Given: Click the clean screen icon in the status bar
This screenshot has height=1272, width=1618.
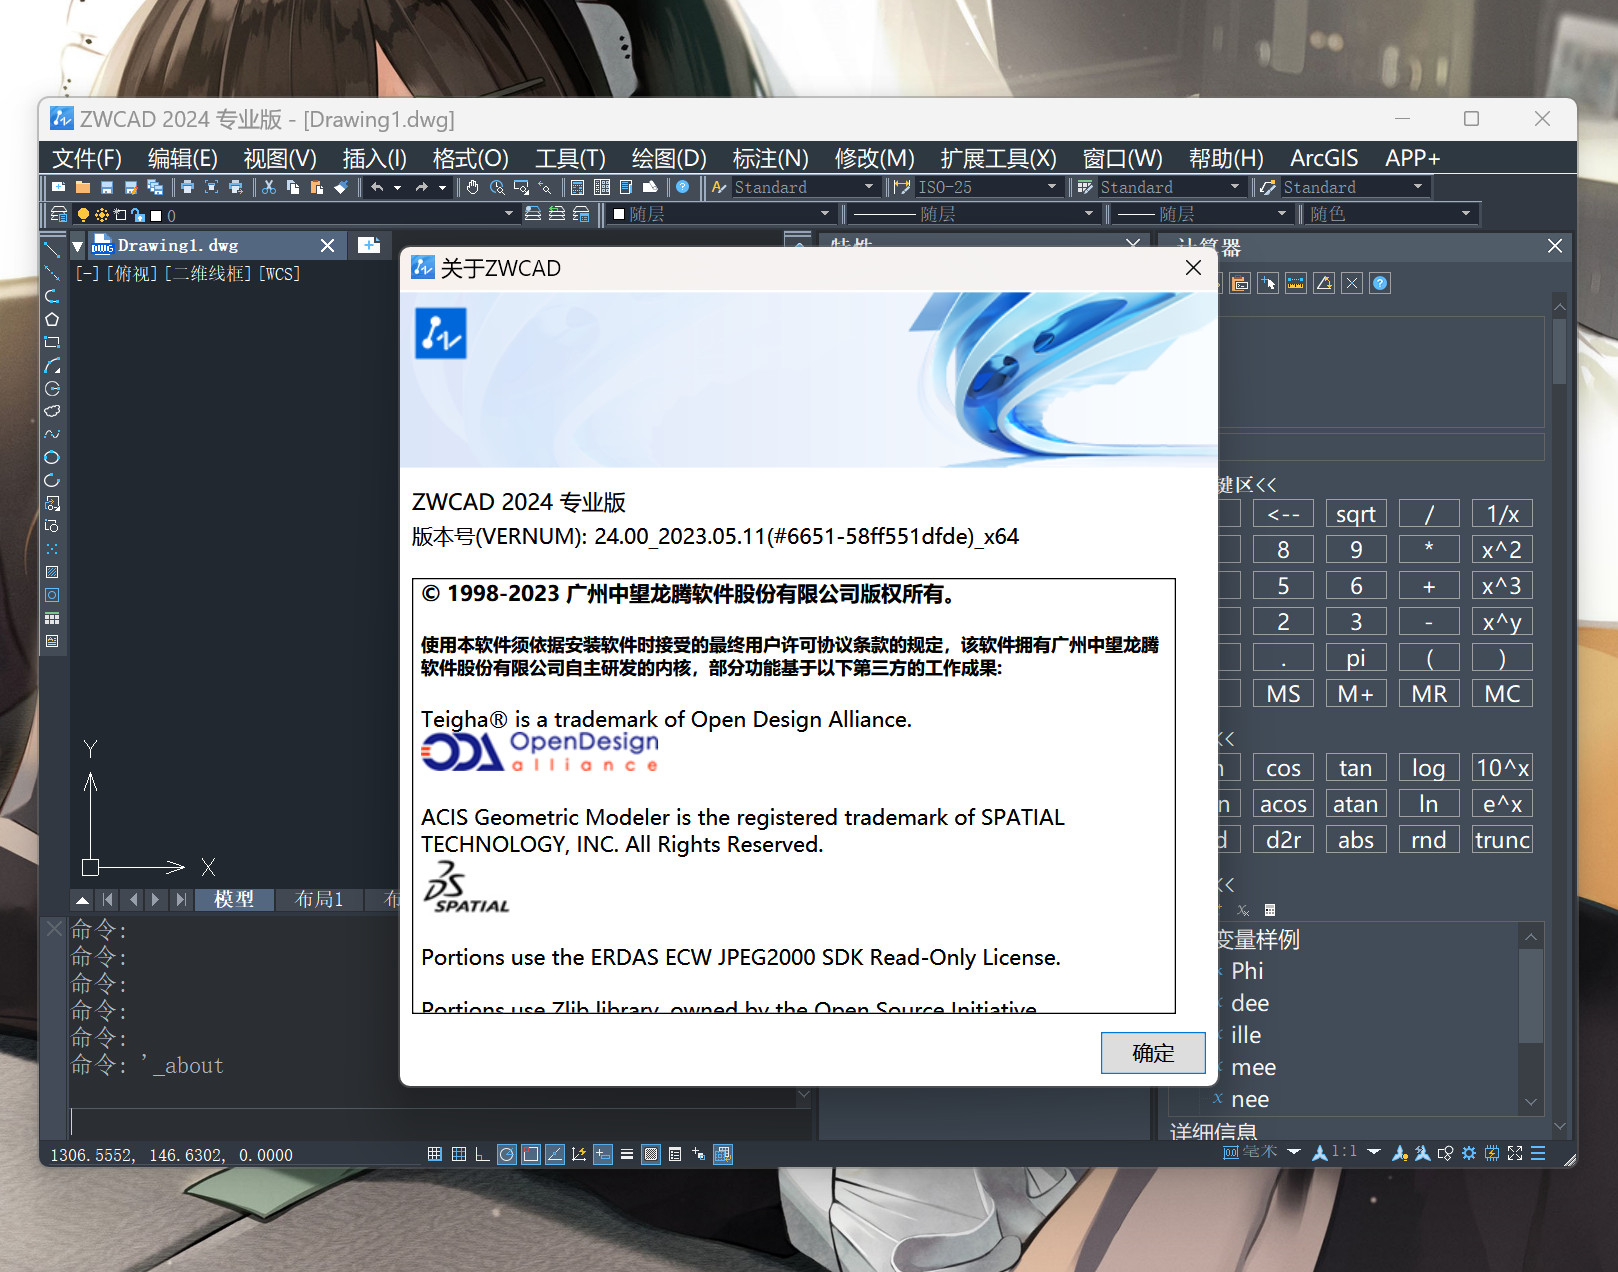Looking at the screenshot, I should coord(1515,1153).
